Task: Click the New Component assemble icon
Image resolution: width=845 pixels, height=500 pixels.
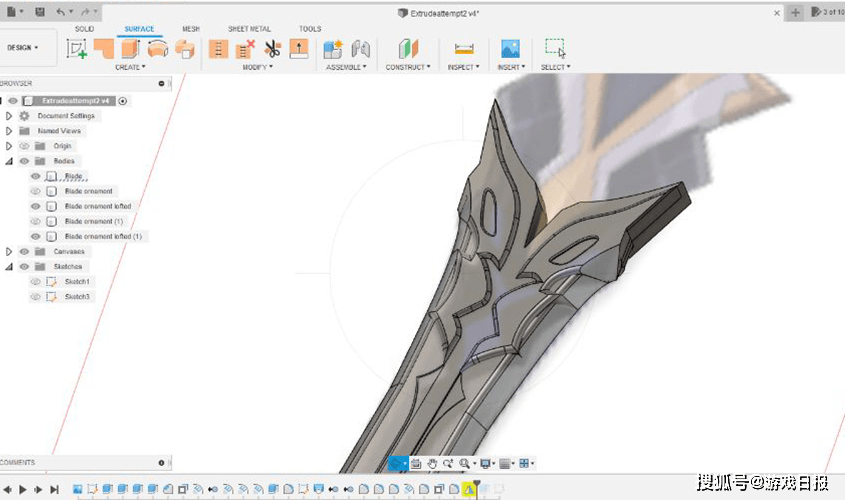Action: pyautogui.click(x=333, y=48)
